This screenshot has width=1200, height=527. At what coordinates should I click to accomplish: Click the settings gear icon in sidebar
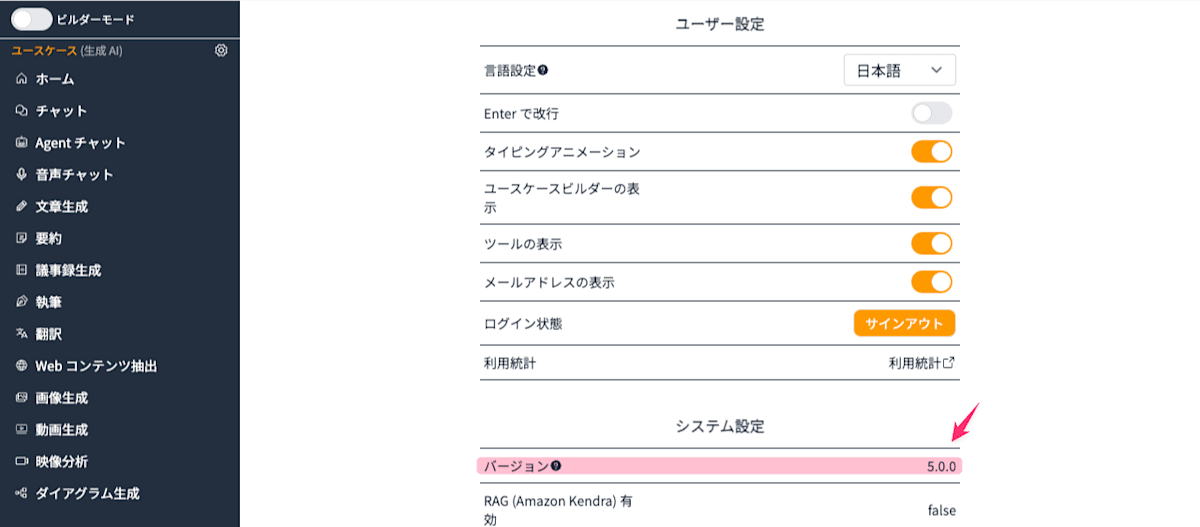pos(221,50)
